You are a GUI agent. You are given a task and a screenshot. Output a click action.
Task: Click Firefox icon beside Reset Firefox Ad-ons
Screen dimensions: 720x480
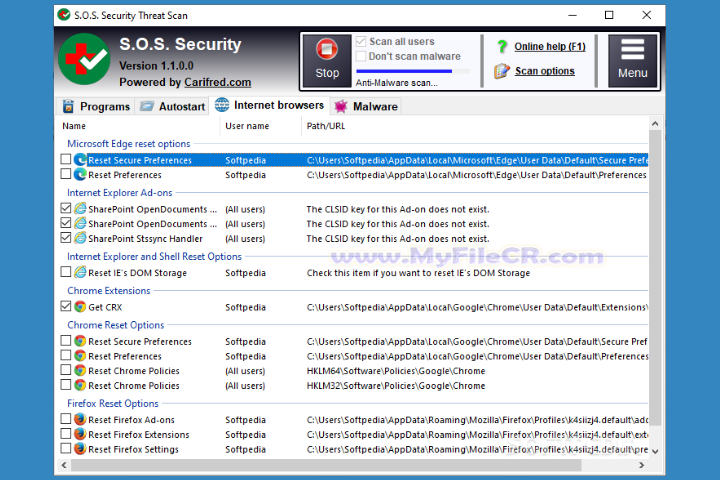80,419
